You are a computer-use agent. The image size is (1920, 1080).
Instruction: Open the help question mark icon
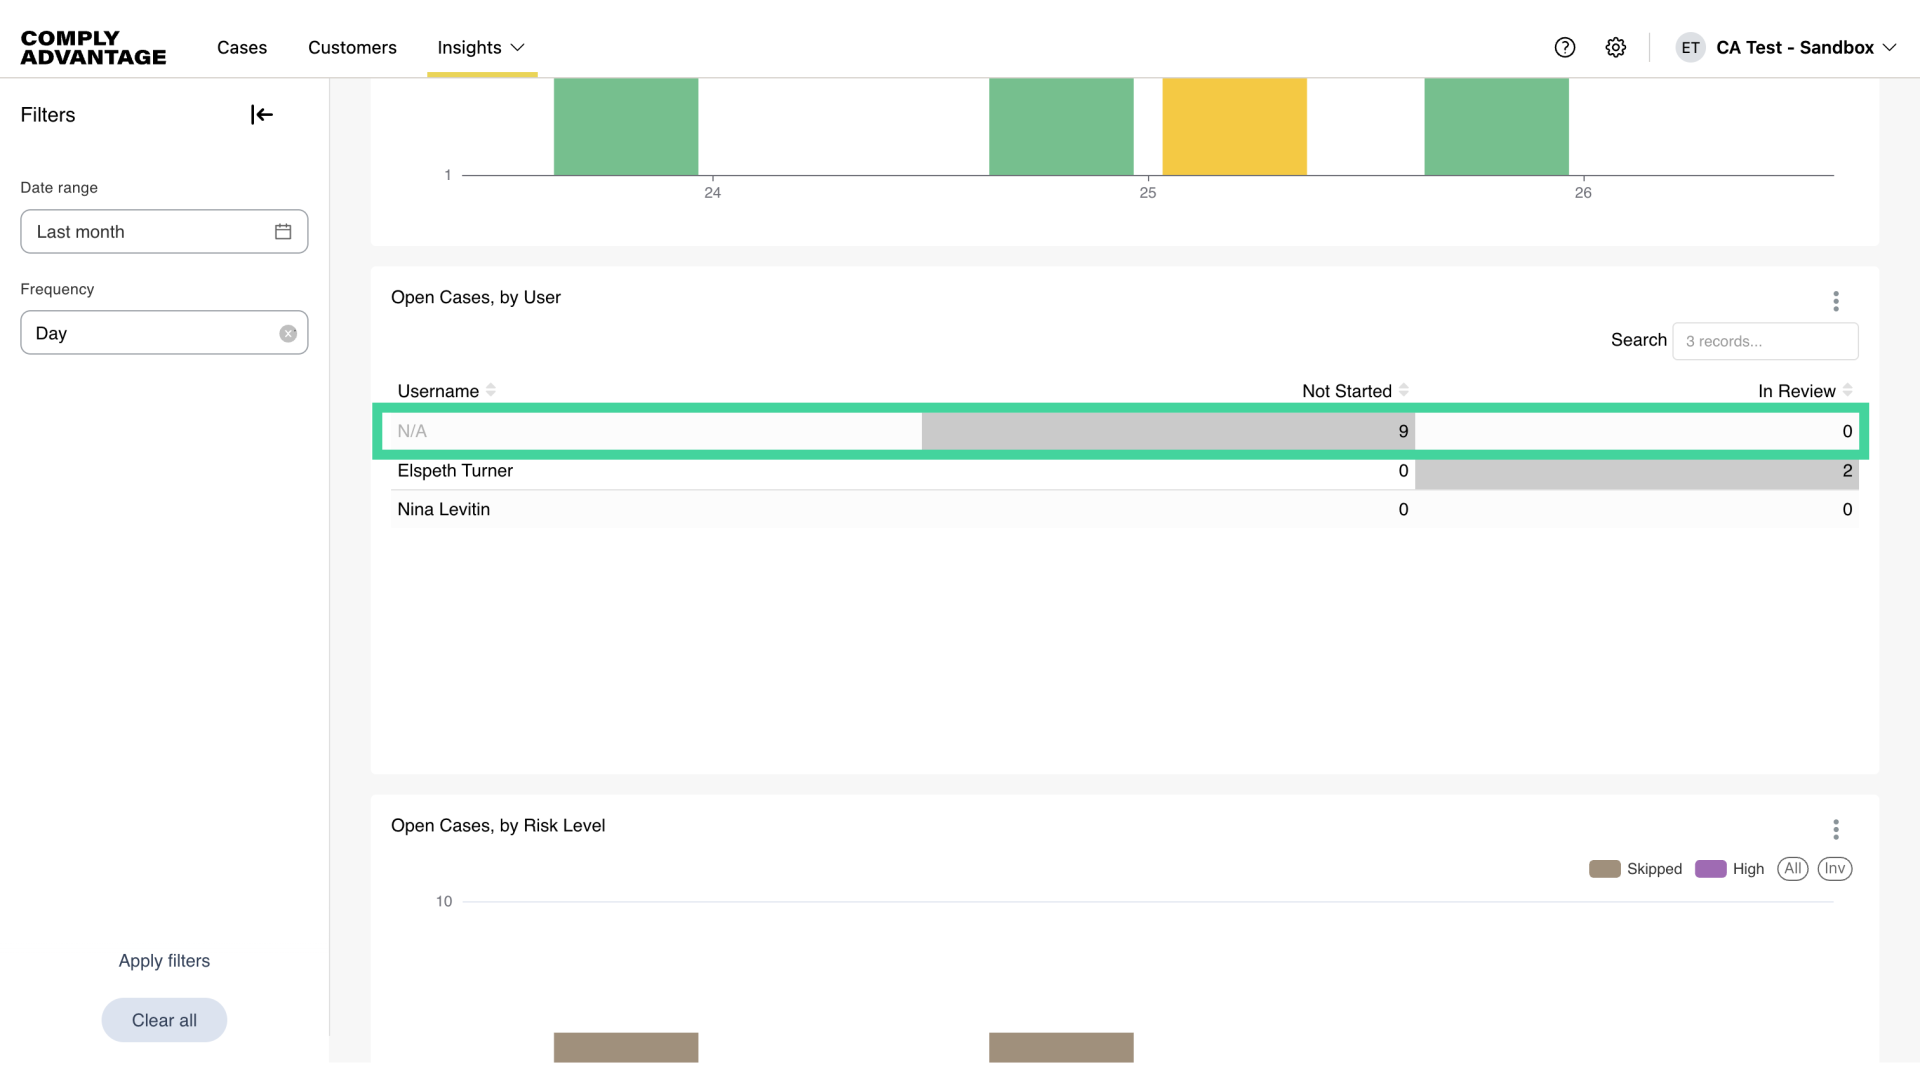[x=1565, y=47]
